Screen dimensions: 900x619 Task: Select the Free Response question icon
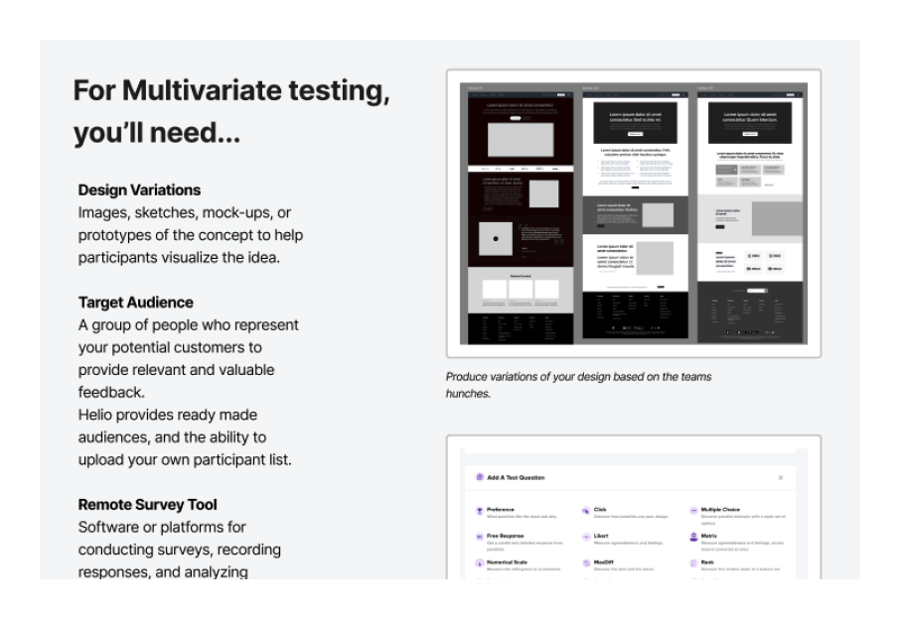tap(479, 537)
